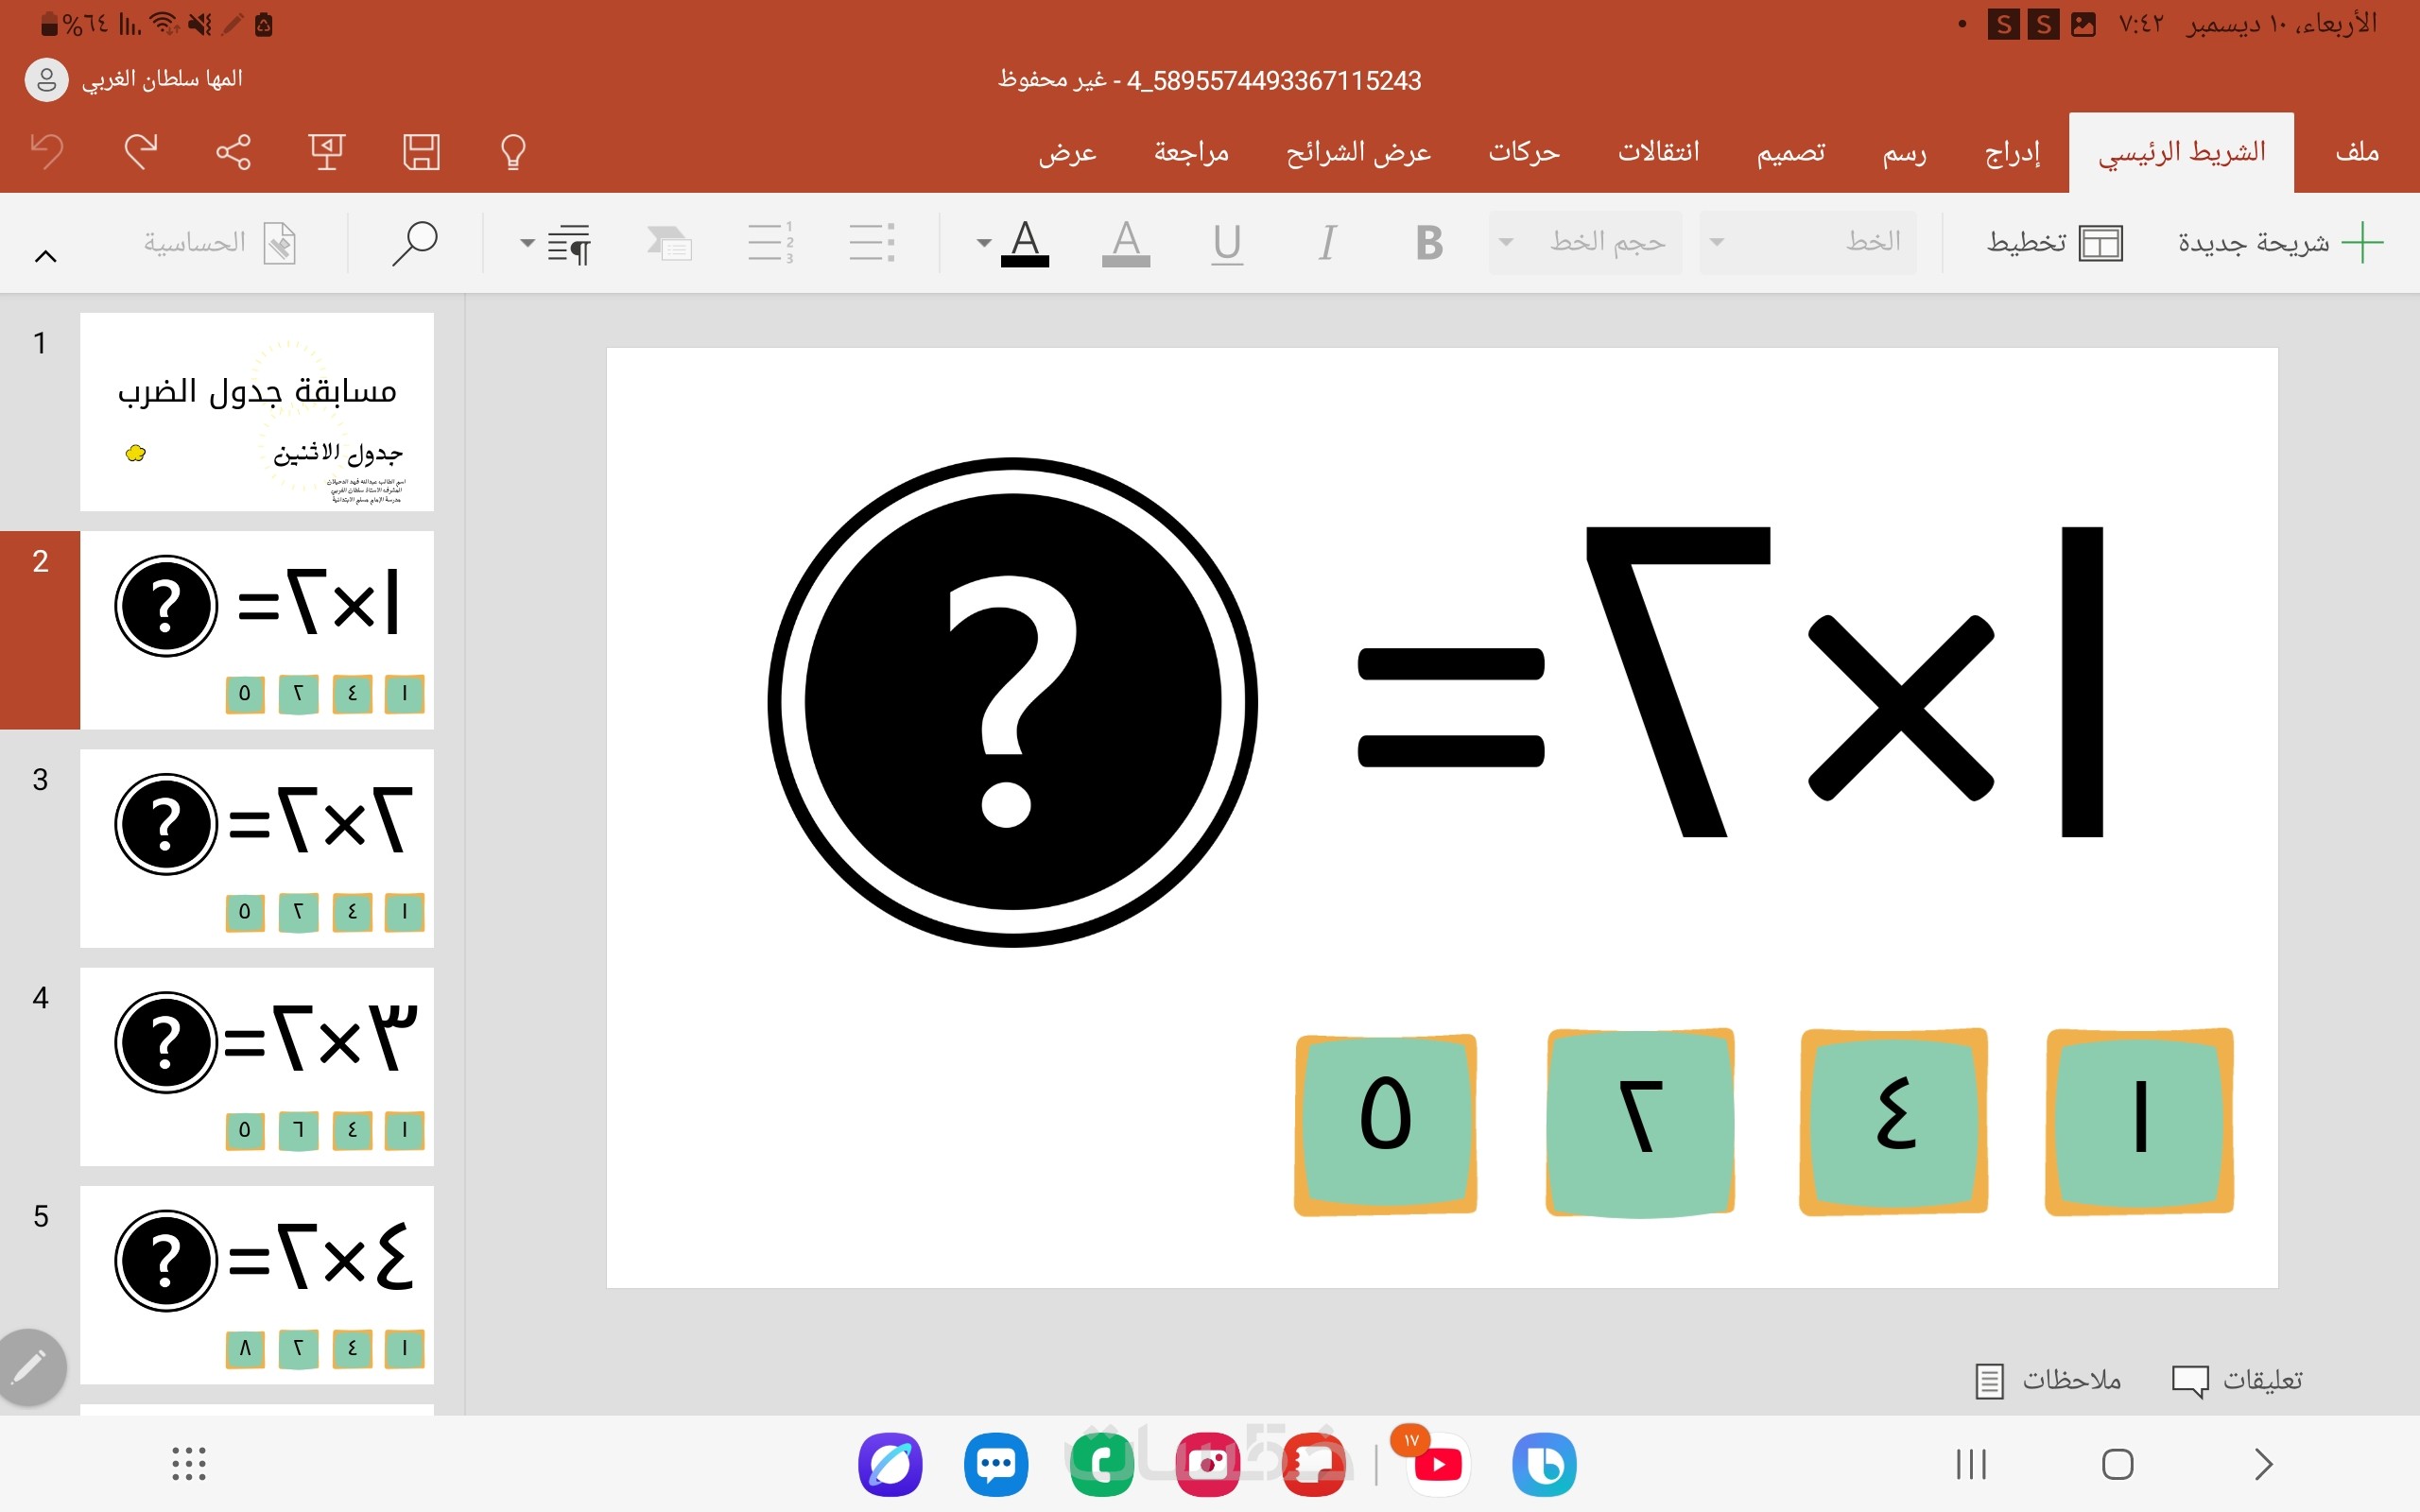Open the انتقالات (Transitions) tab
Viewport: 2420px width, 1512px height.
(x=1658, y=152)
